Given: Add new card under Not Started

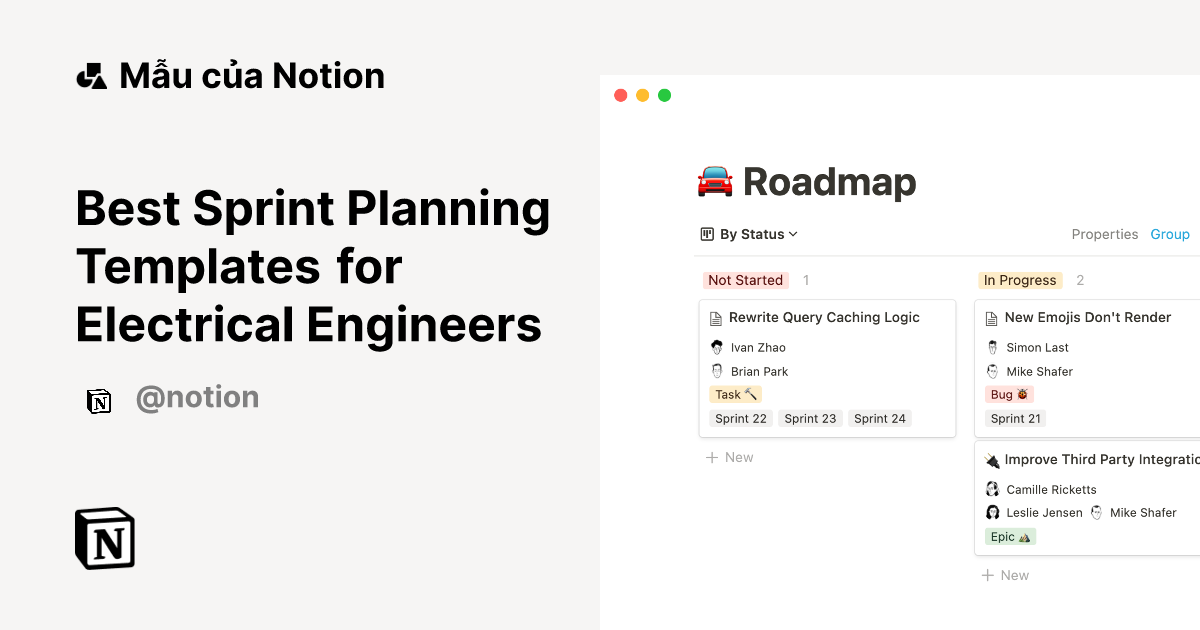Looking at the screenshot, I should pyautogui.click(x=730, y=457).
